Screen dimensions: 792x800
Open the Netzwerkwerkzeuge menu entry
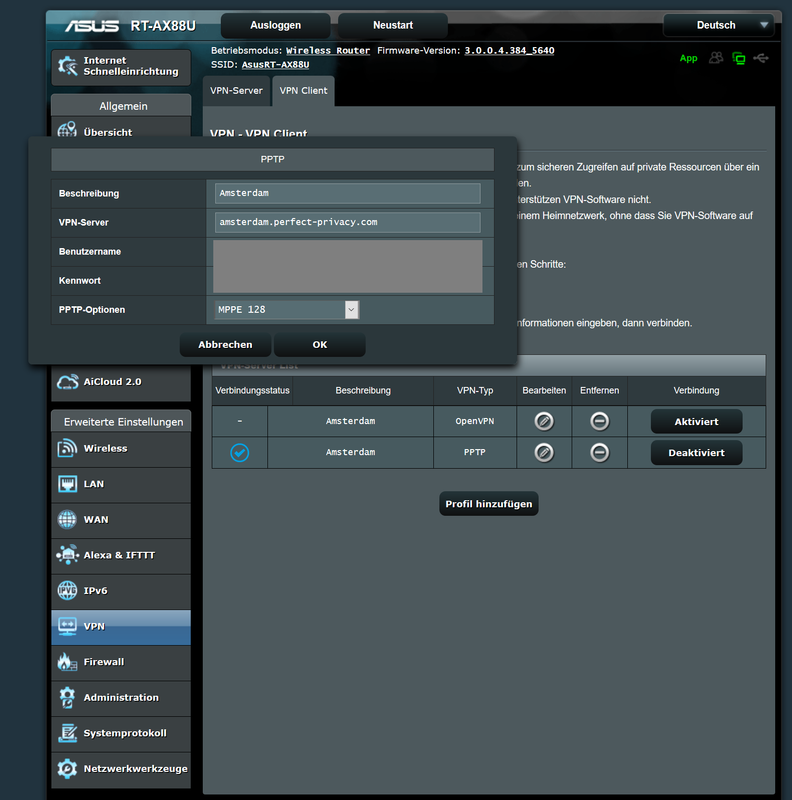pyautogui.click(x=121, y=769)
